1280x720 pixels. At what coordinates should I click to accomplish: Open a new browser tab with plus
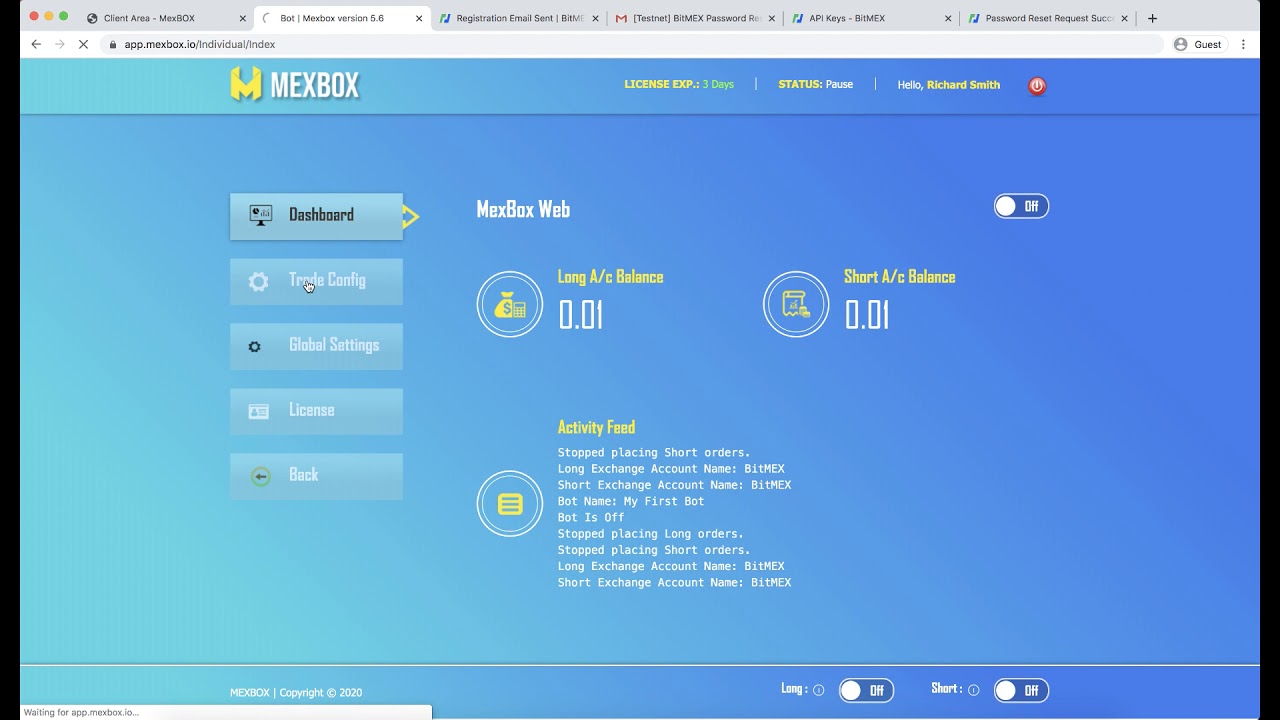[1152, 18]
